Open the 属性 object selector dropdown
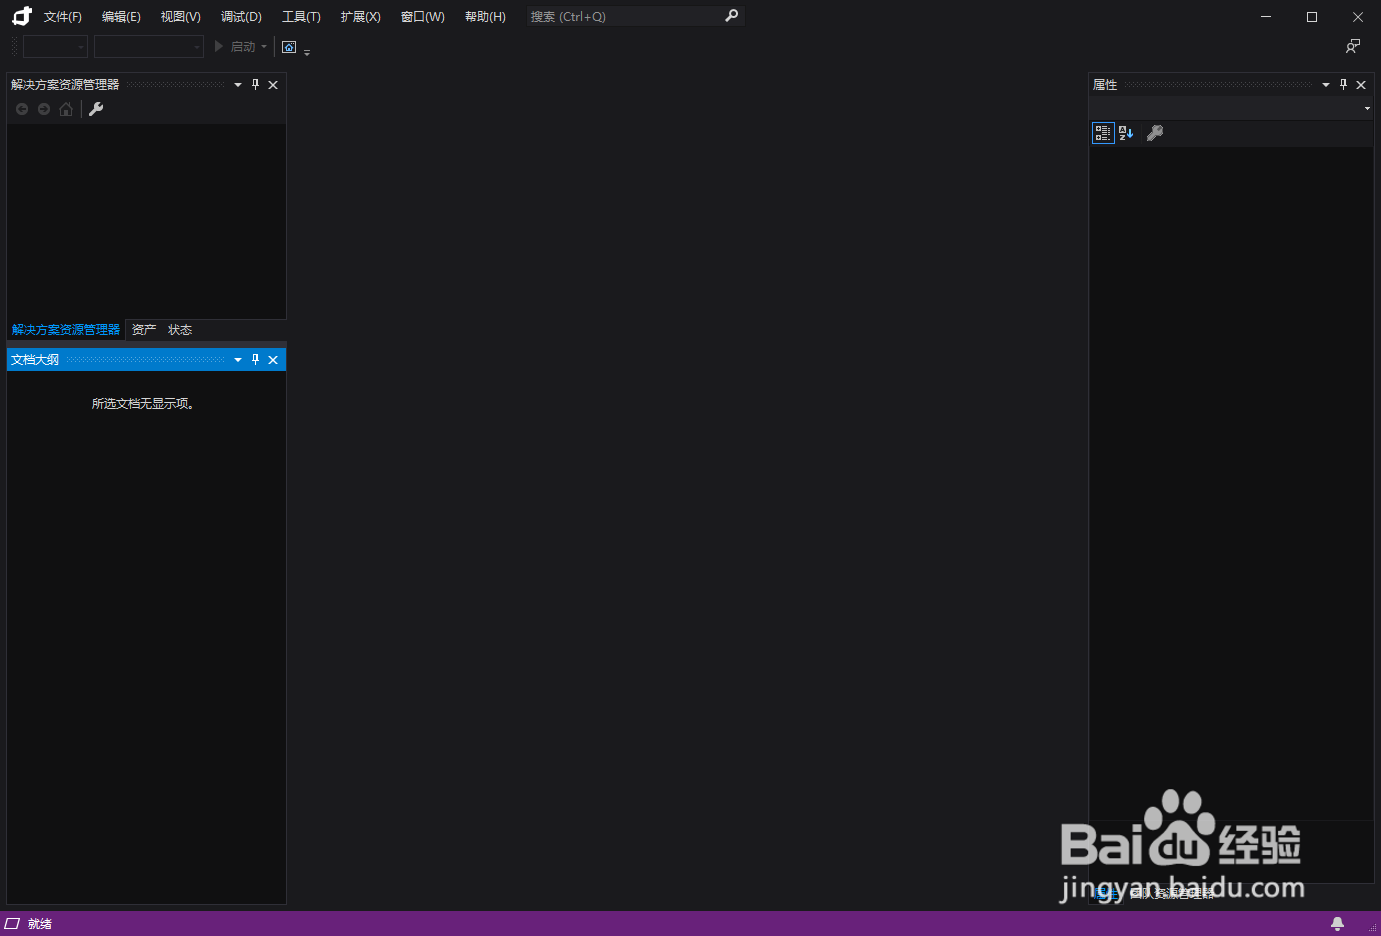Screen dimensions: 1381x936 [1367, 108]
